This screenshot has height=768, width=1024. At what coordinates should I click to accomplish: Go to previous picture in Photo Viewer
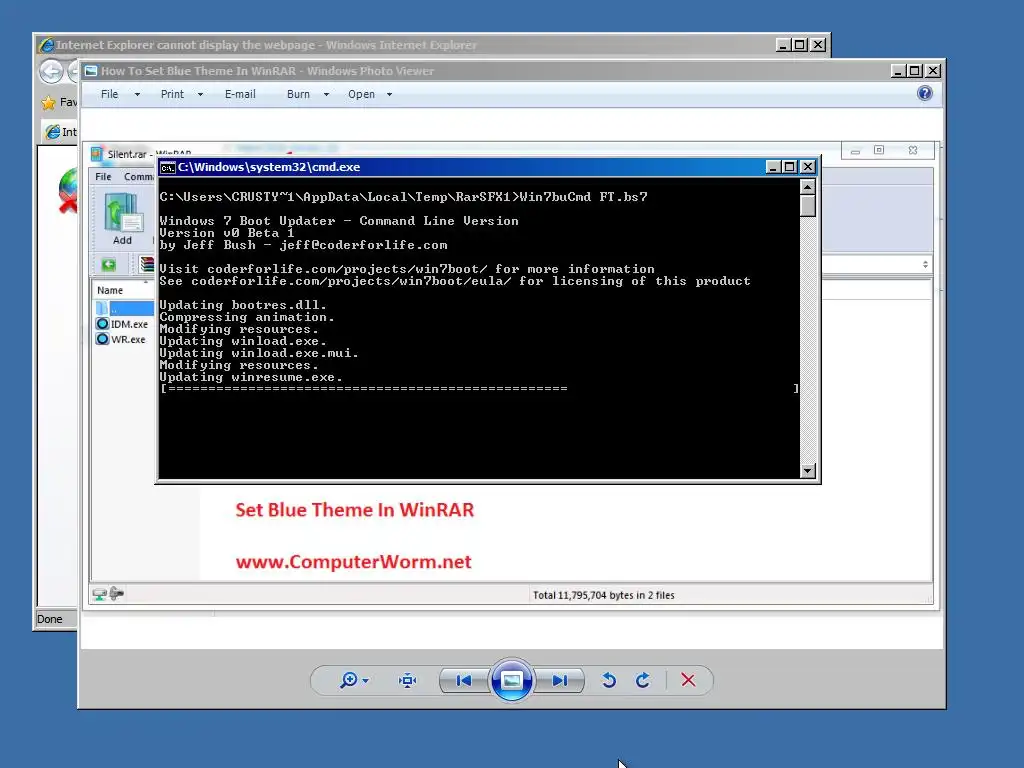click(464, 680)
